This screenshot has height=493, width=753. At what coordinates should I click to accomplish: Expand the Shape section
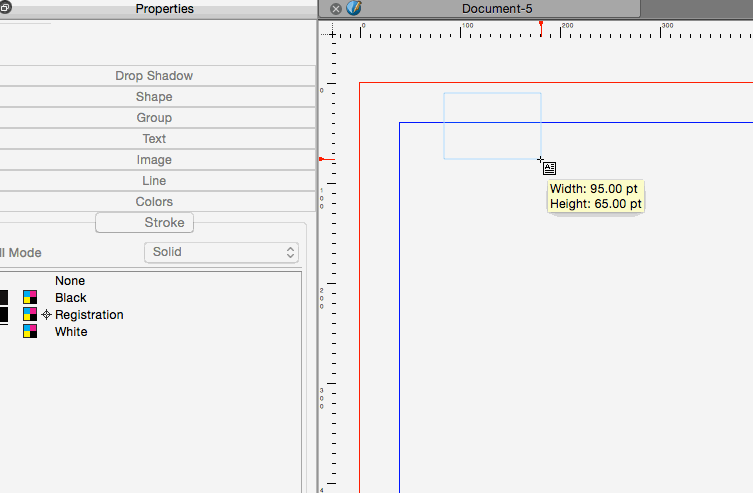click(154, 97)
